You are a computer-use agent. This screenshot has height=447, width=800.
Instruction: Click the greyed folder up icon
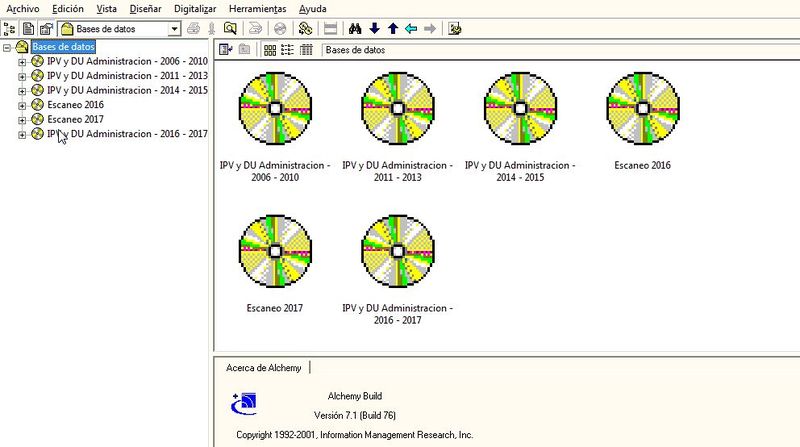pos(244,49)
